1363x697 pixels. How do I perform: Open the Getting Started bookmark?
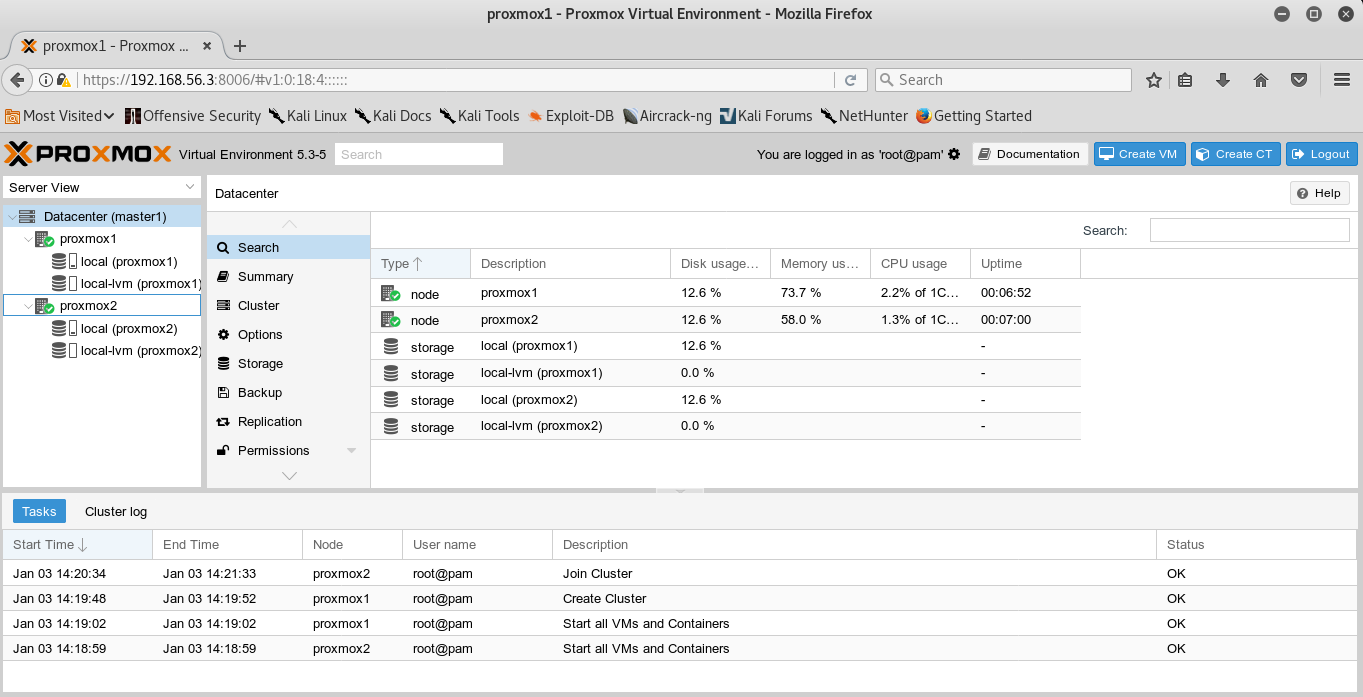(x=973, y=116)
